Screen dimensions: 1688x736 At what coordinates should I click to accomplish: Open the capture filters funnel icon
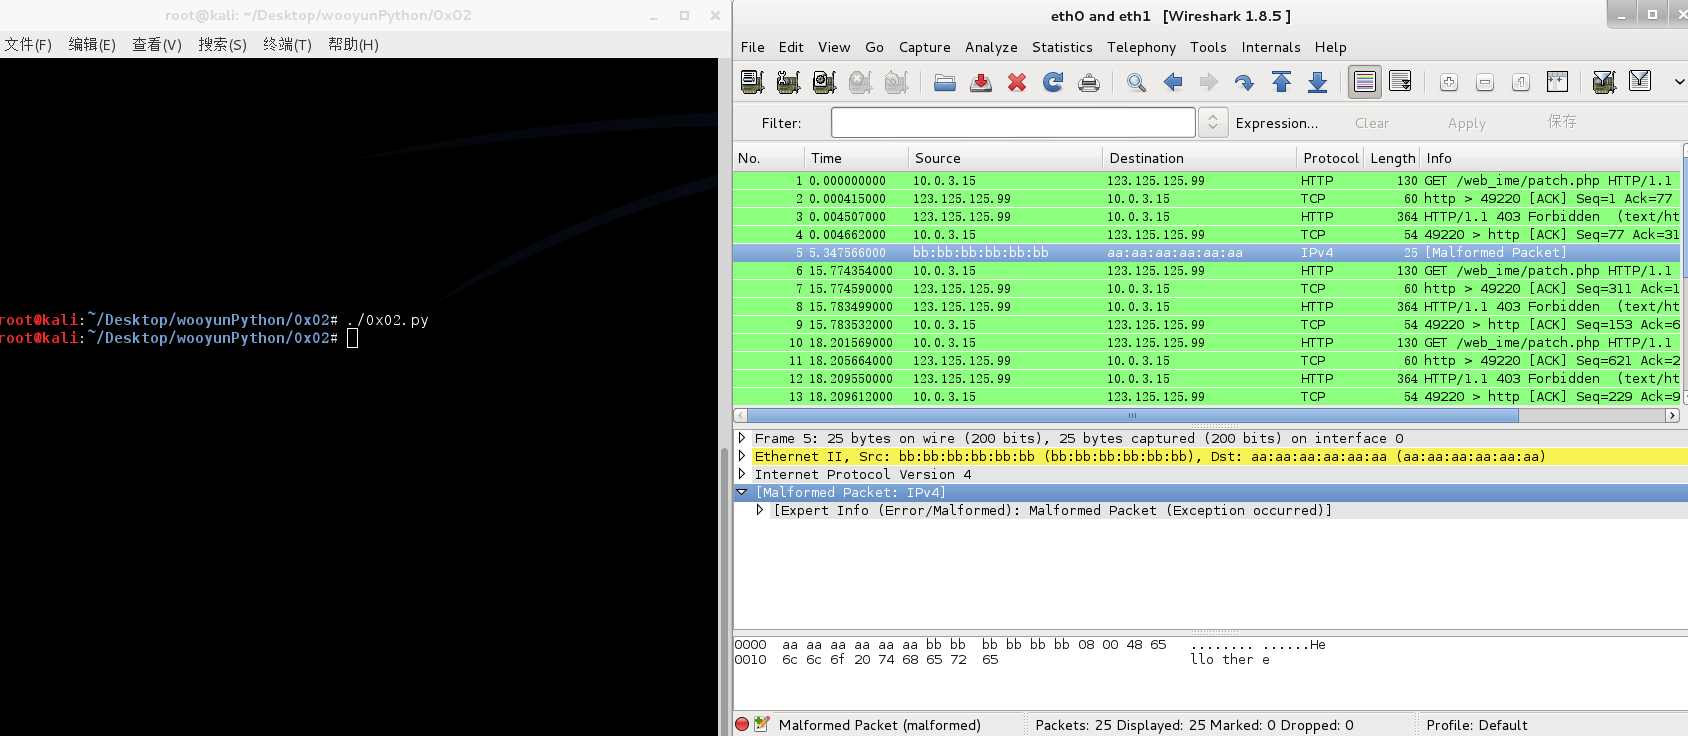pos(1604,82)
